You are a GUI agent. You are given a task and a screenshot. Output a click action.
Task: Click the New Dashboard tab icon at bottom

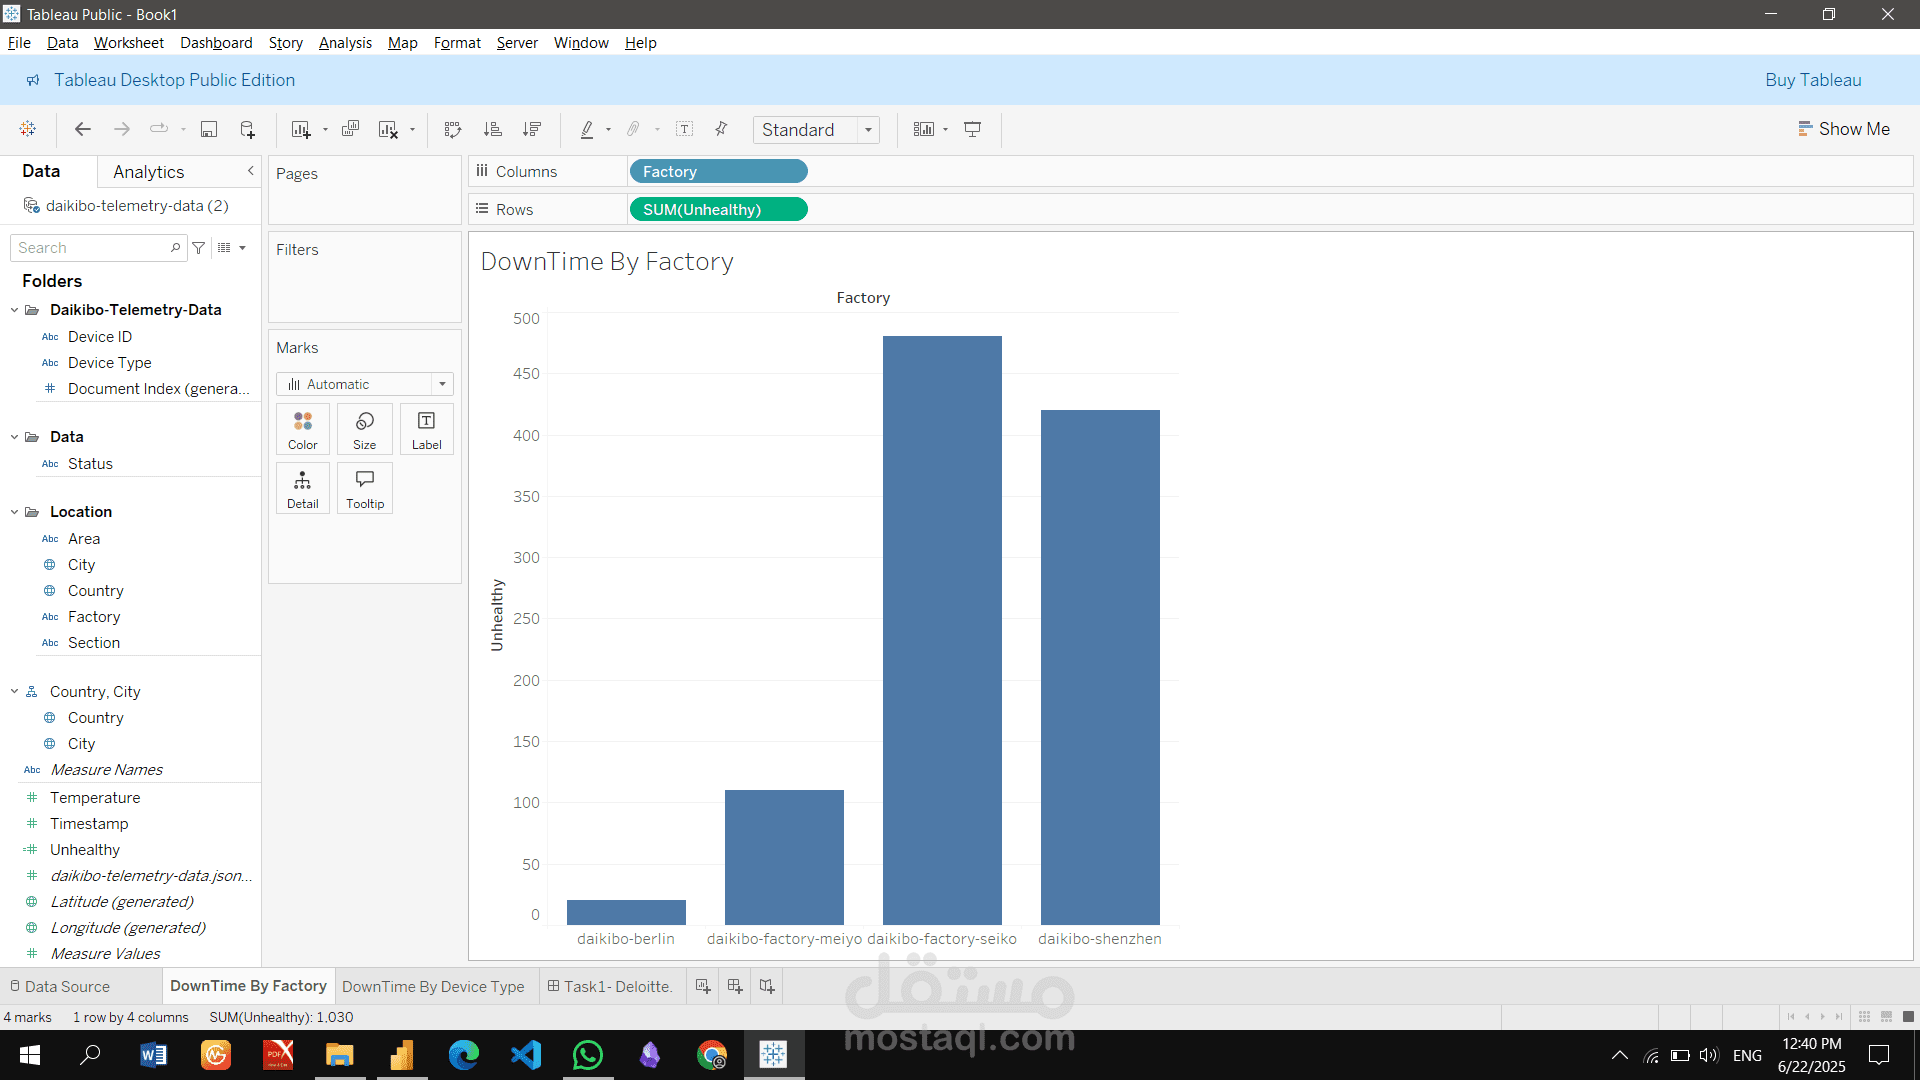735,986
